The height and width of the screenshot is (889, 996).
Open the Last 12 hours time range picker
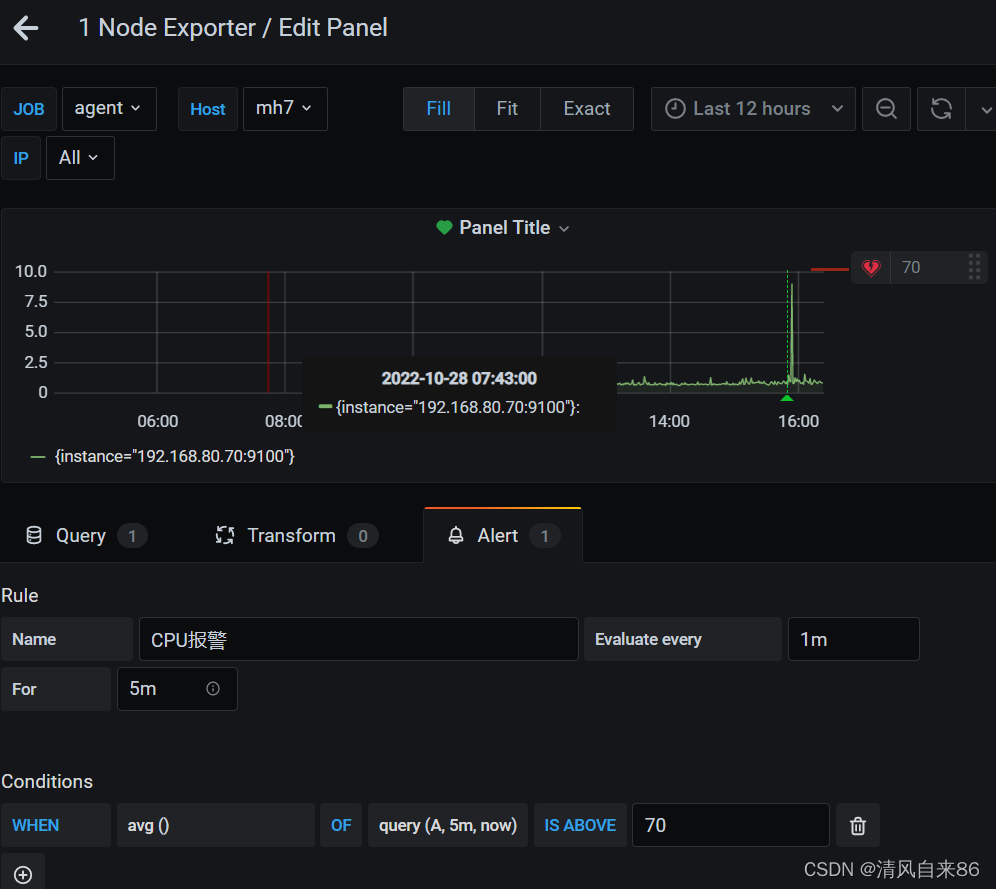[x=753, y=109]
